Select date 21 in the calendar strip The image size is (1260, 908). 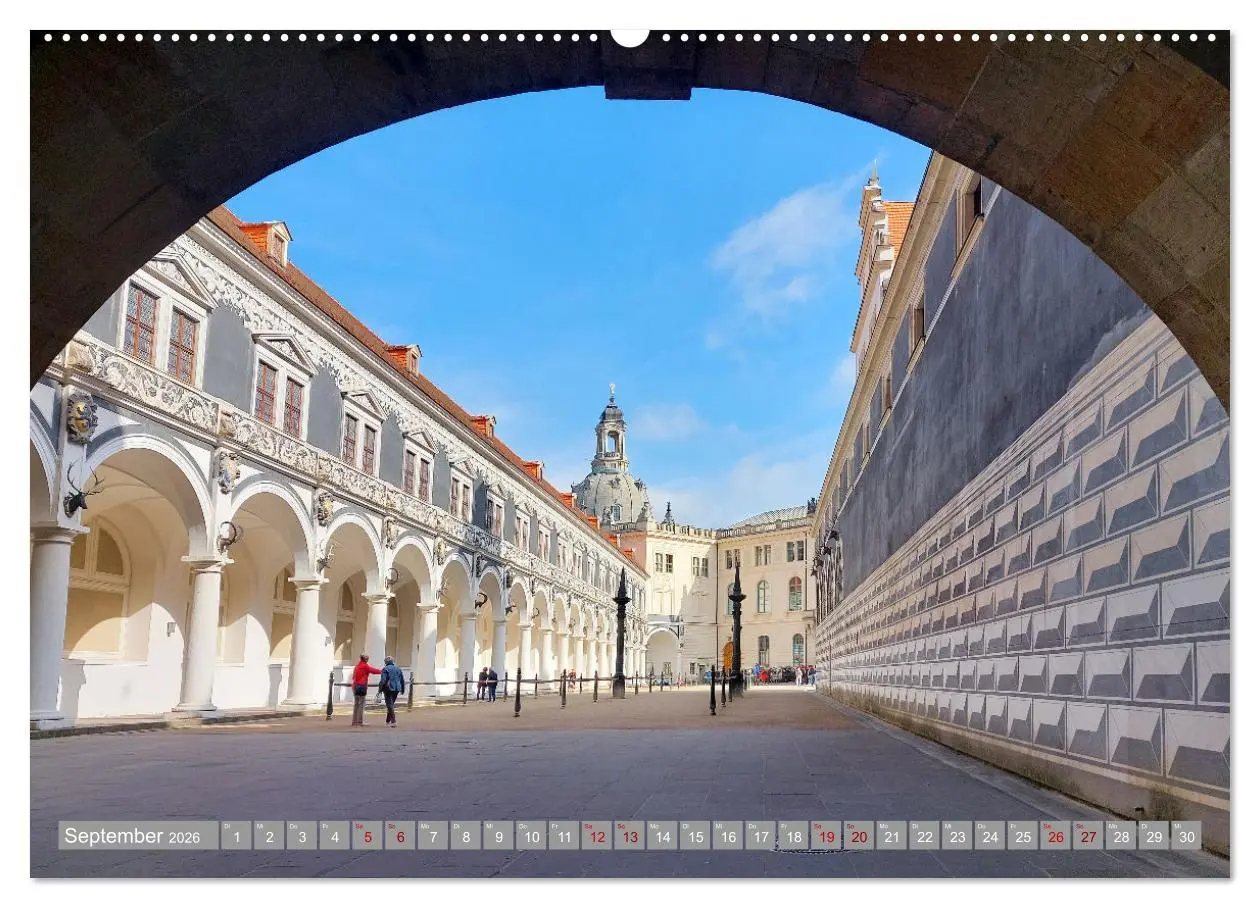(x=891, y=836)
